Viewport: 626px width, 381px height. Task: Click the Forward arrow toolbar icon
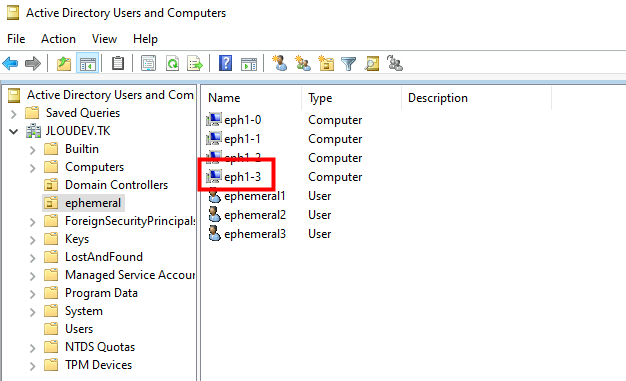[33, 63]
